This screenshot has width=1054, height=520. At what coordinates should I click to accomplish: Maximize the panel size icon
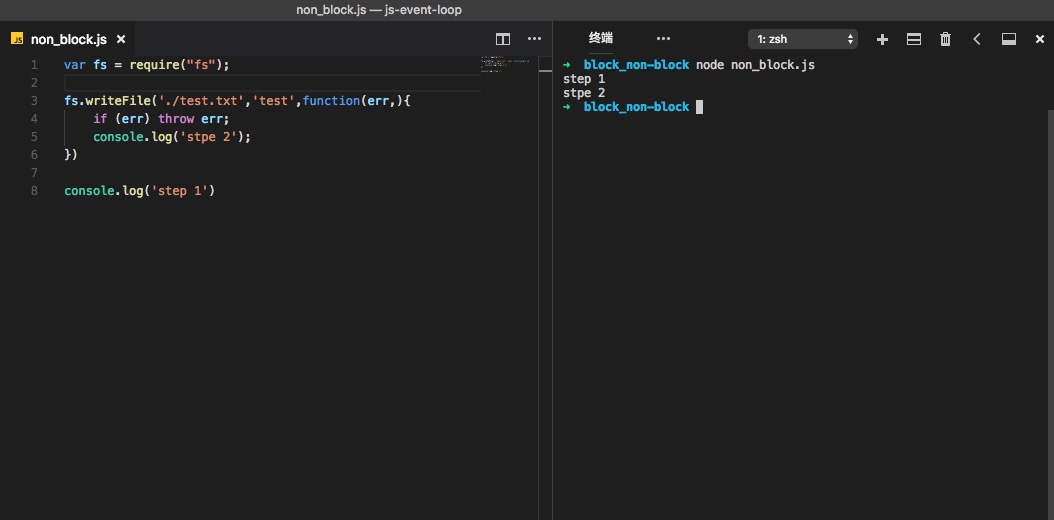click(1008, 39)
